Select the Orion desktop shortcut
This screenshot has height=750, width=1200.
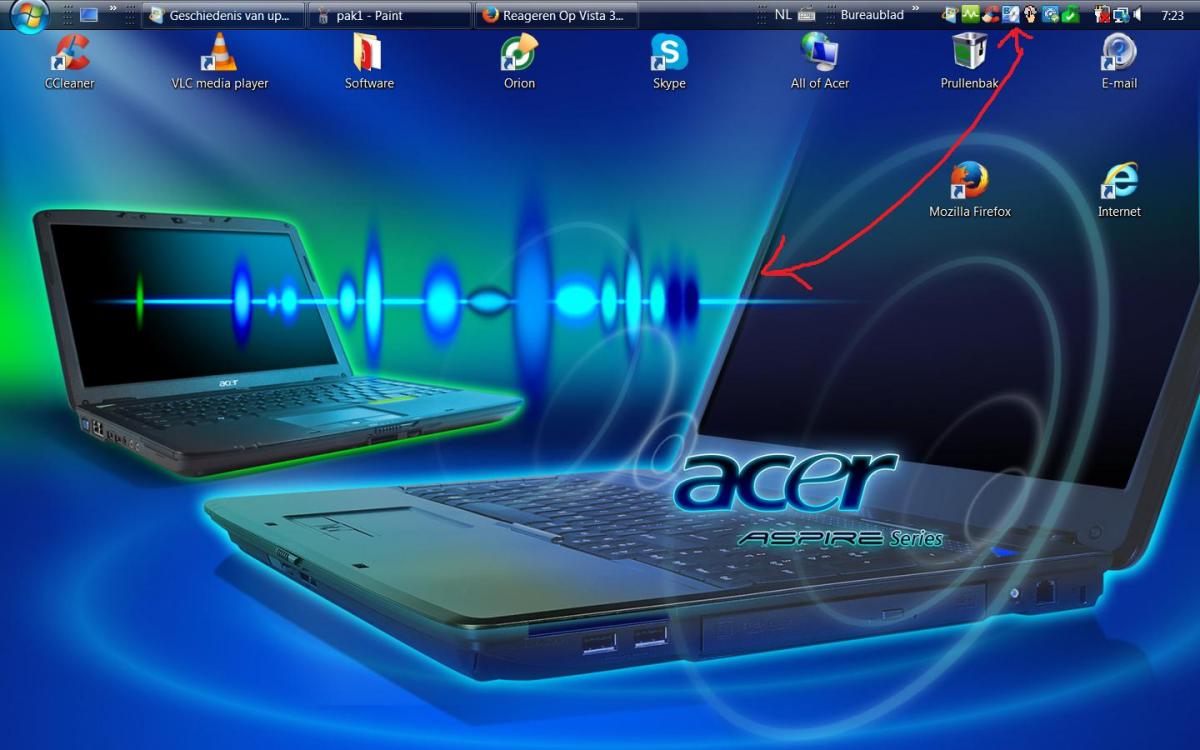(519, 61)
